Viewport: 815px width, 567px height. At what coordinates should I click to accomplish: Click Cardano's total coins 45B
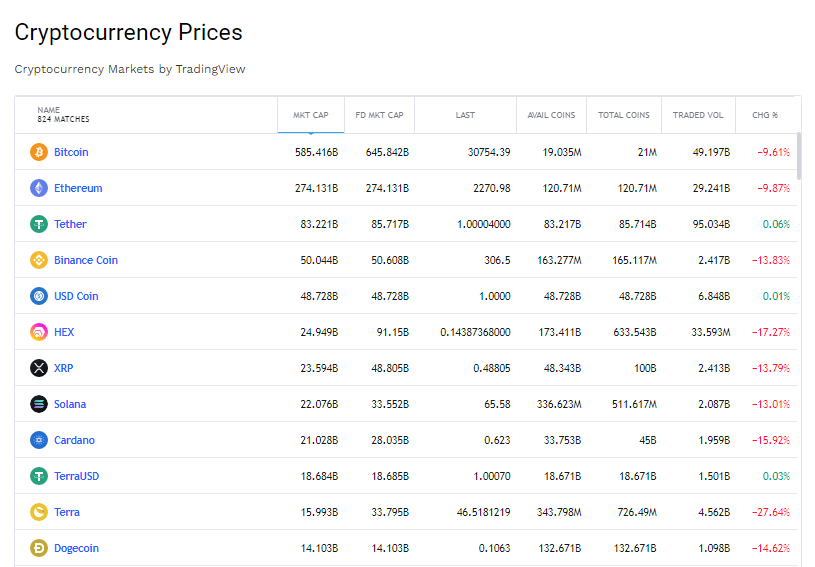coord(648,440)
